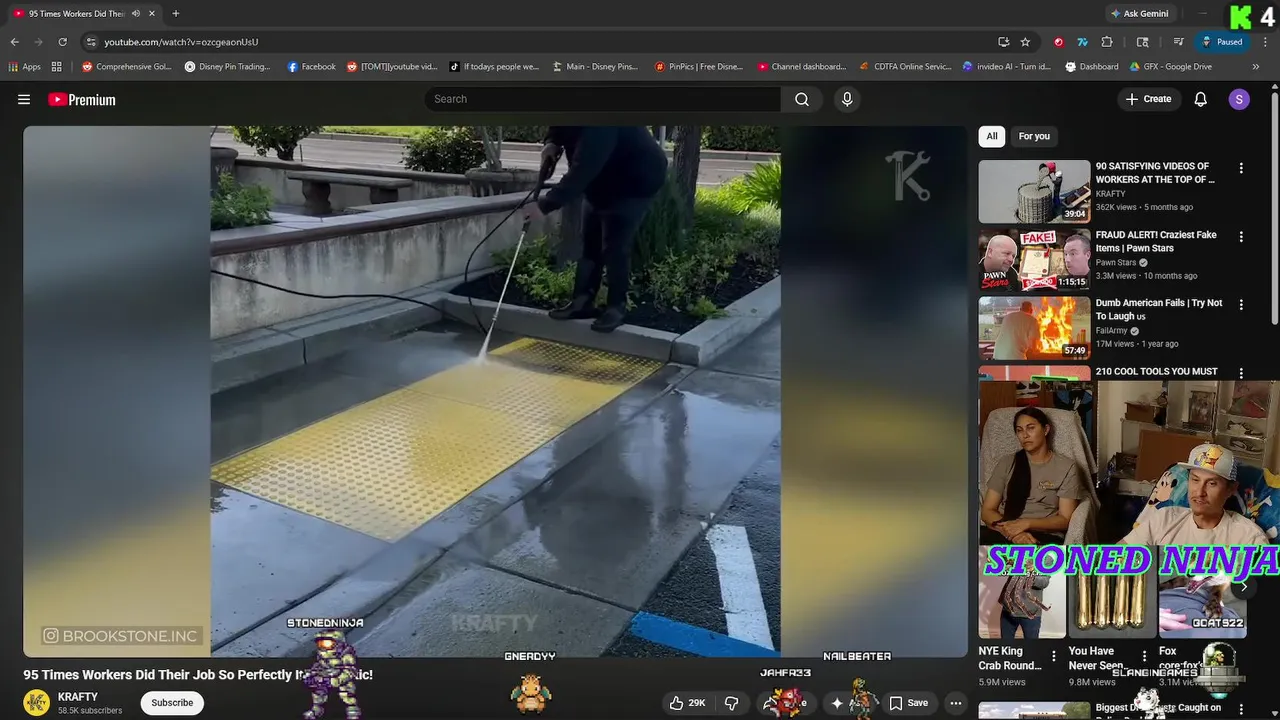Screen dimensions: 1280x720
Task: Click the Create button
Action: 1148,99
